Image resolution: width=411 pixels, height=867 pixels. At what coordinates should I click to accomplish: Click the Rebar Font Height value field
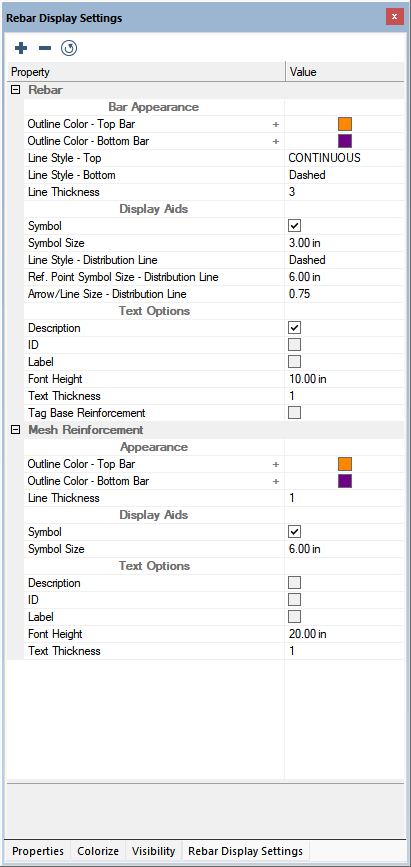point(345,379)
